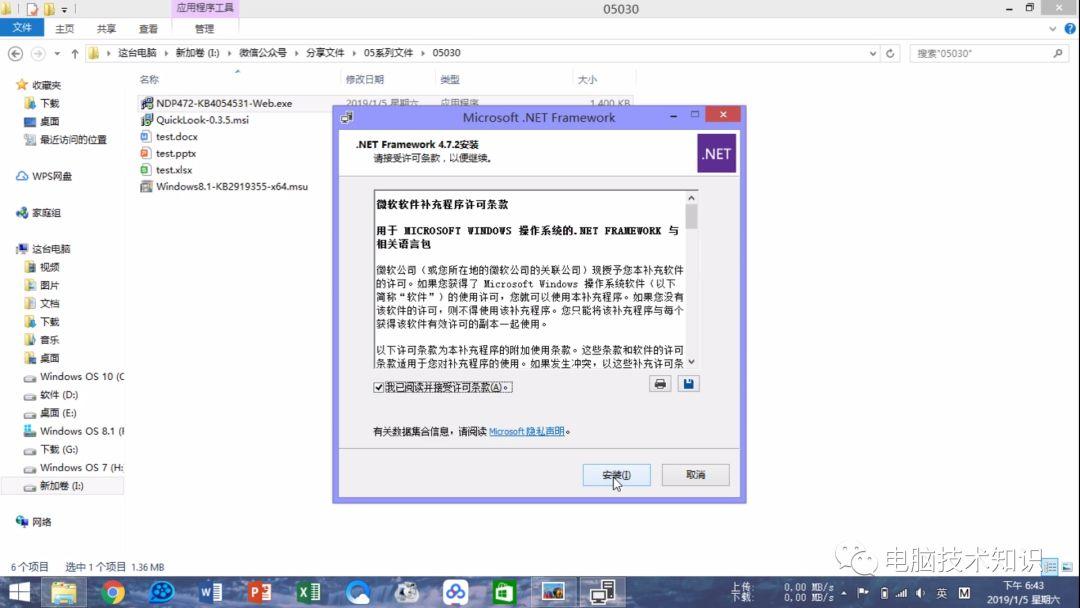Screen dimensions: 1080x608
Task: Switch to the 查看 ribbon tab
Action: tap(148, 28)
